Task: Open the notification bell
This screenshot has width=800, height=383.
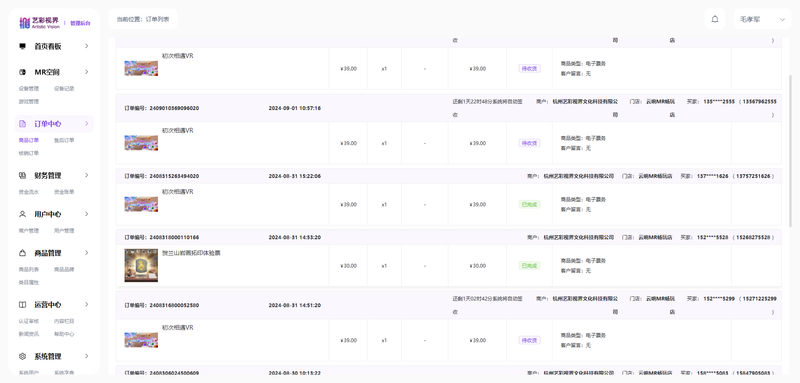Action: pos(715,19)
